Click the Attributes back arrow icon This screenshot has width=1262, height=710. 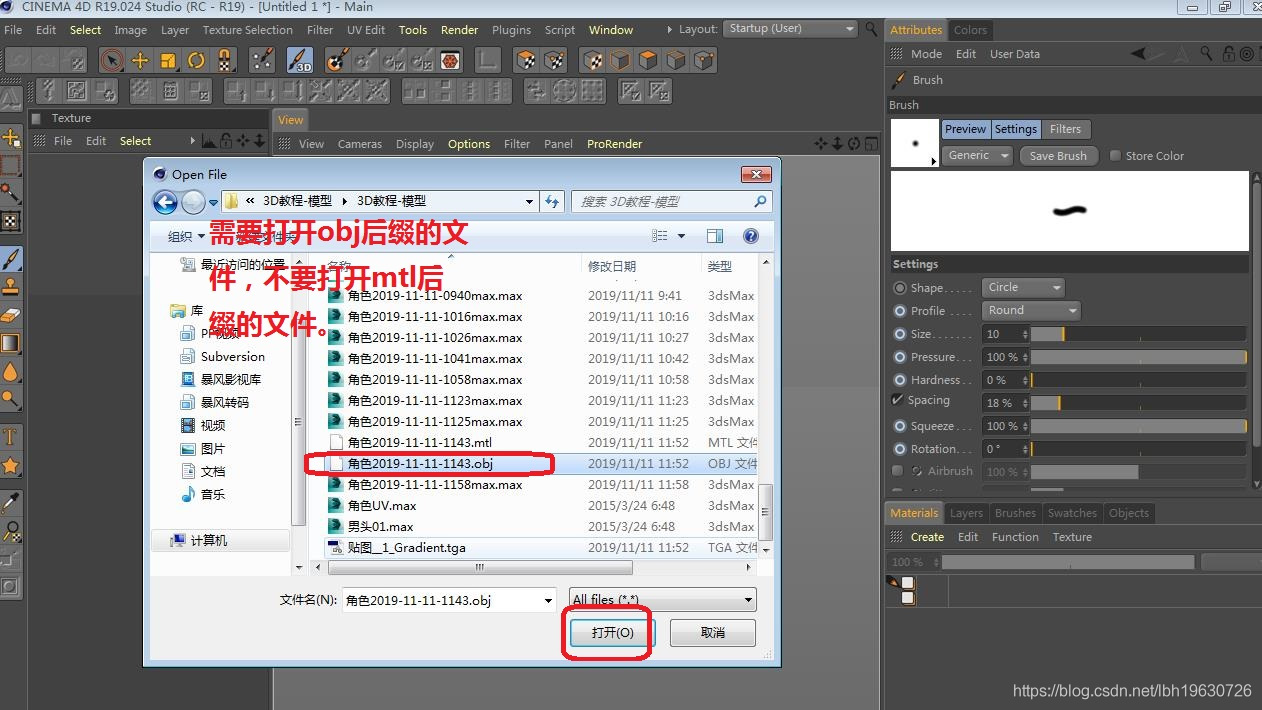(x=1139, y=54)
